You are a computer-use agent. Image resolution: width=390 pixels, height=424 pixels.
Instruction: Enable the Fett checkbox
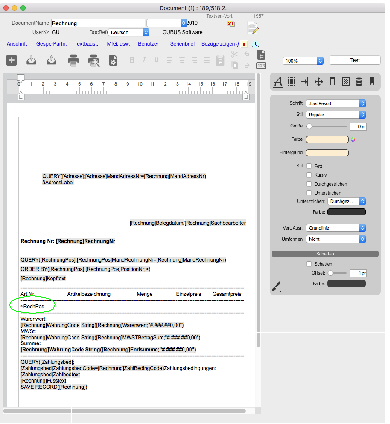309,166
